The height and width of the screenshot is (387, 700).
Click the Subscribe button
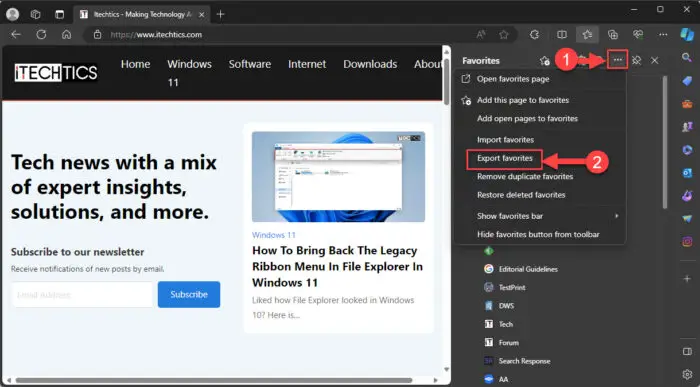(x=189, y=295)
